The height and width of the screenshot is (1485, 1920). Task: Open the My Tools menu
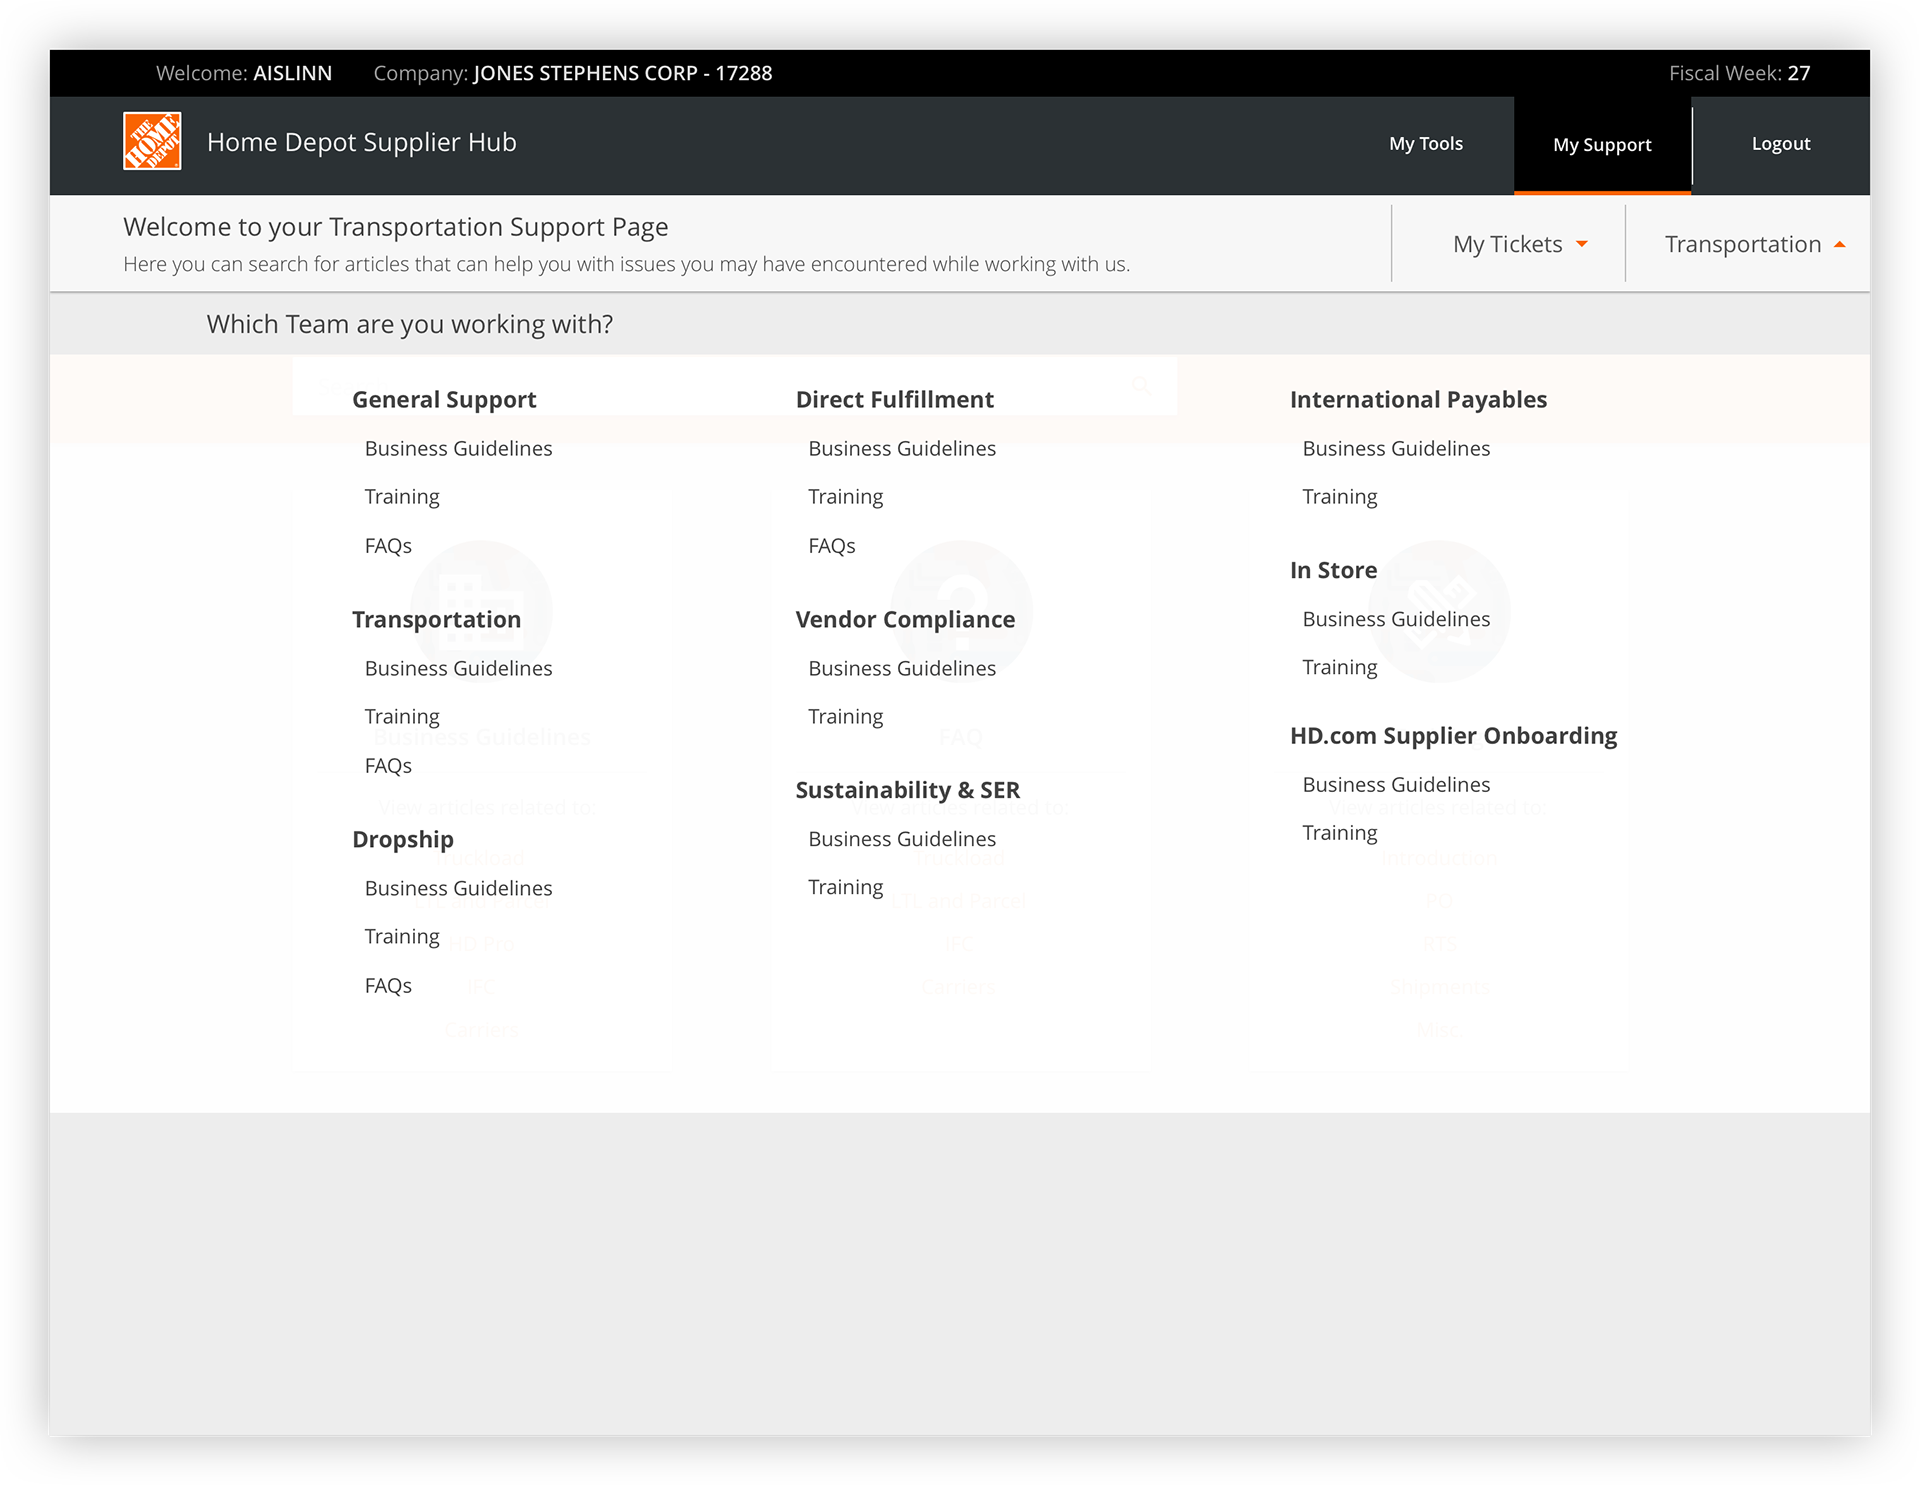(1425, 144)
